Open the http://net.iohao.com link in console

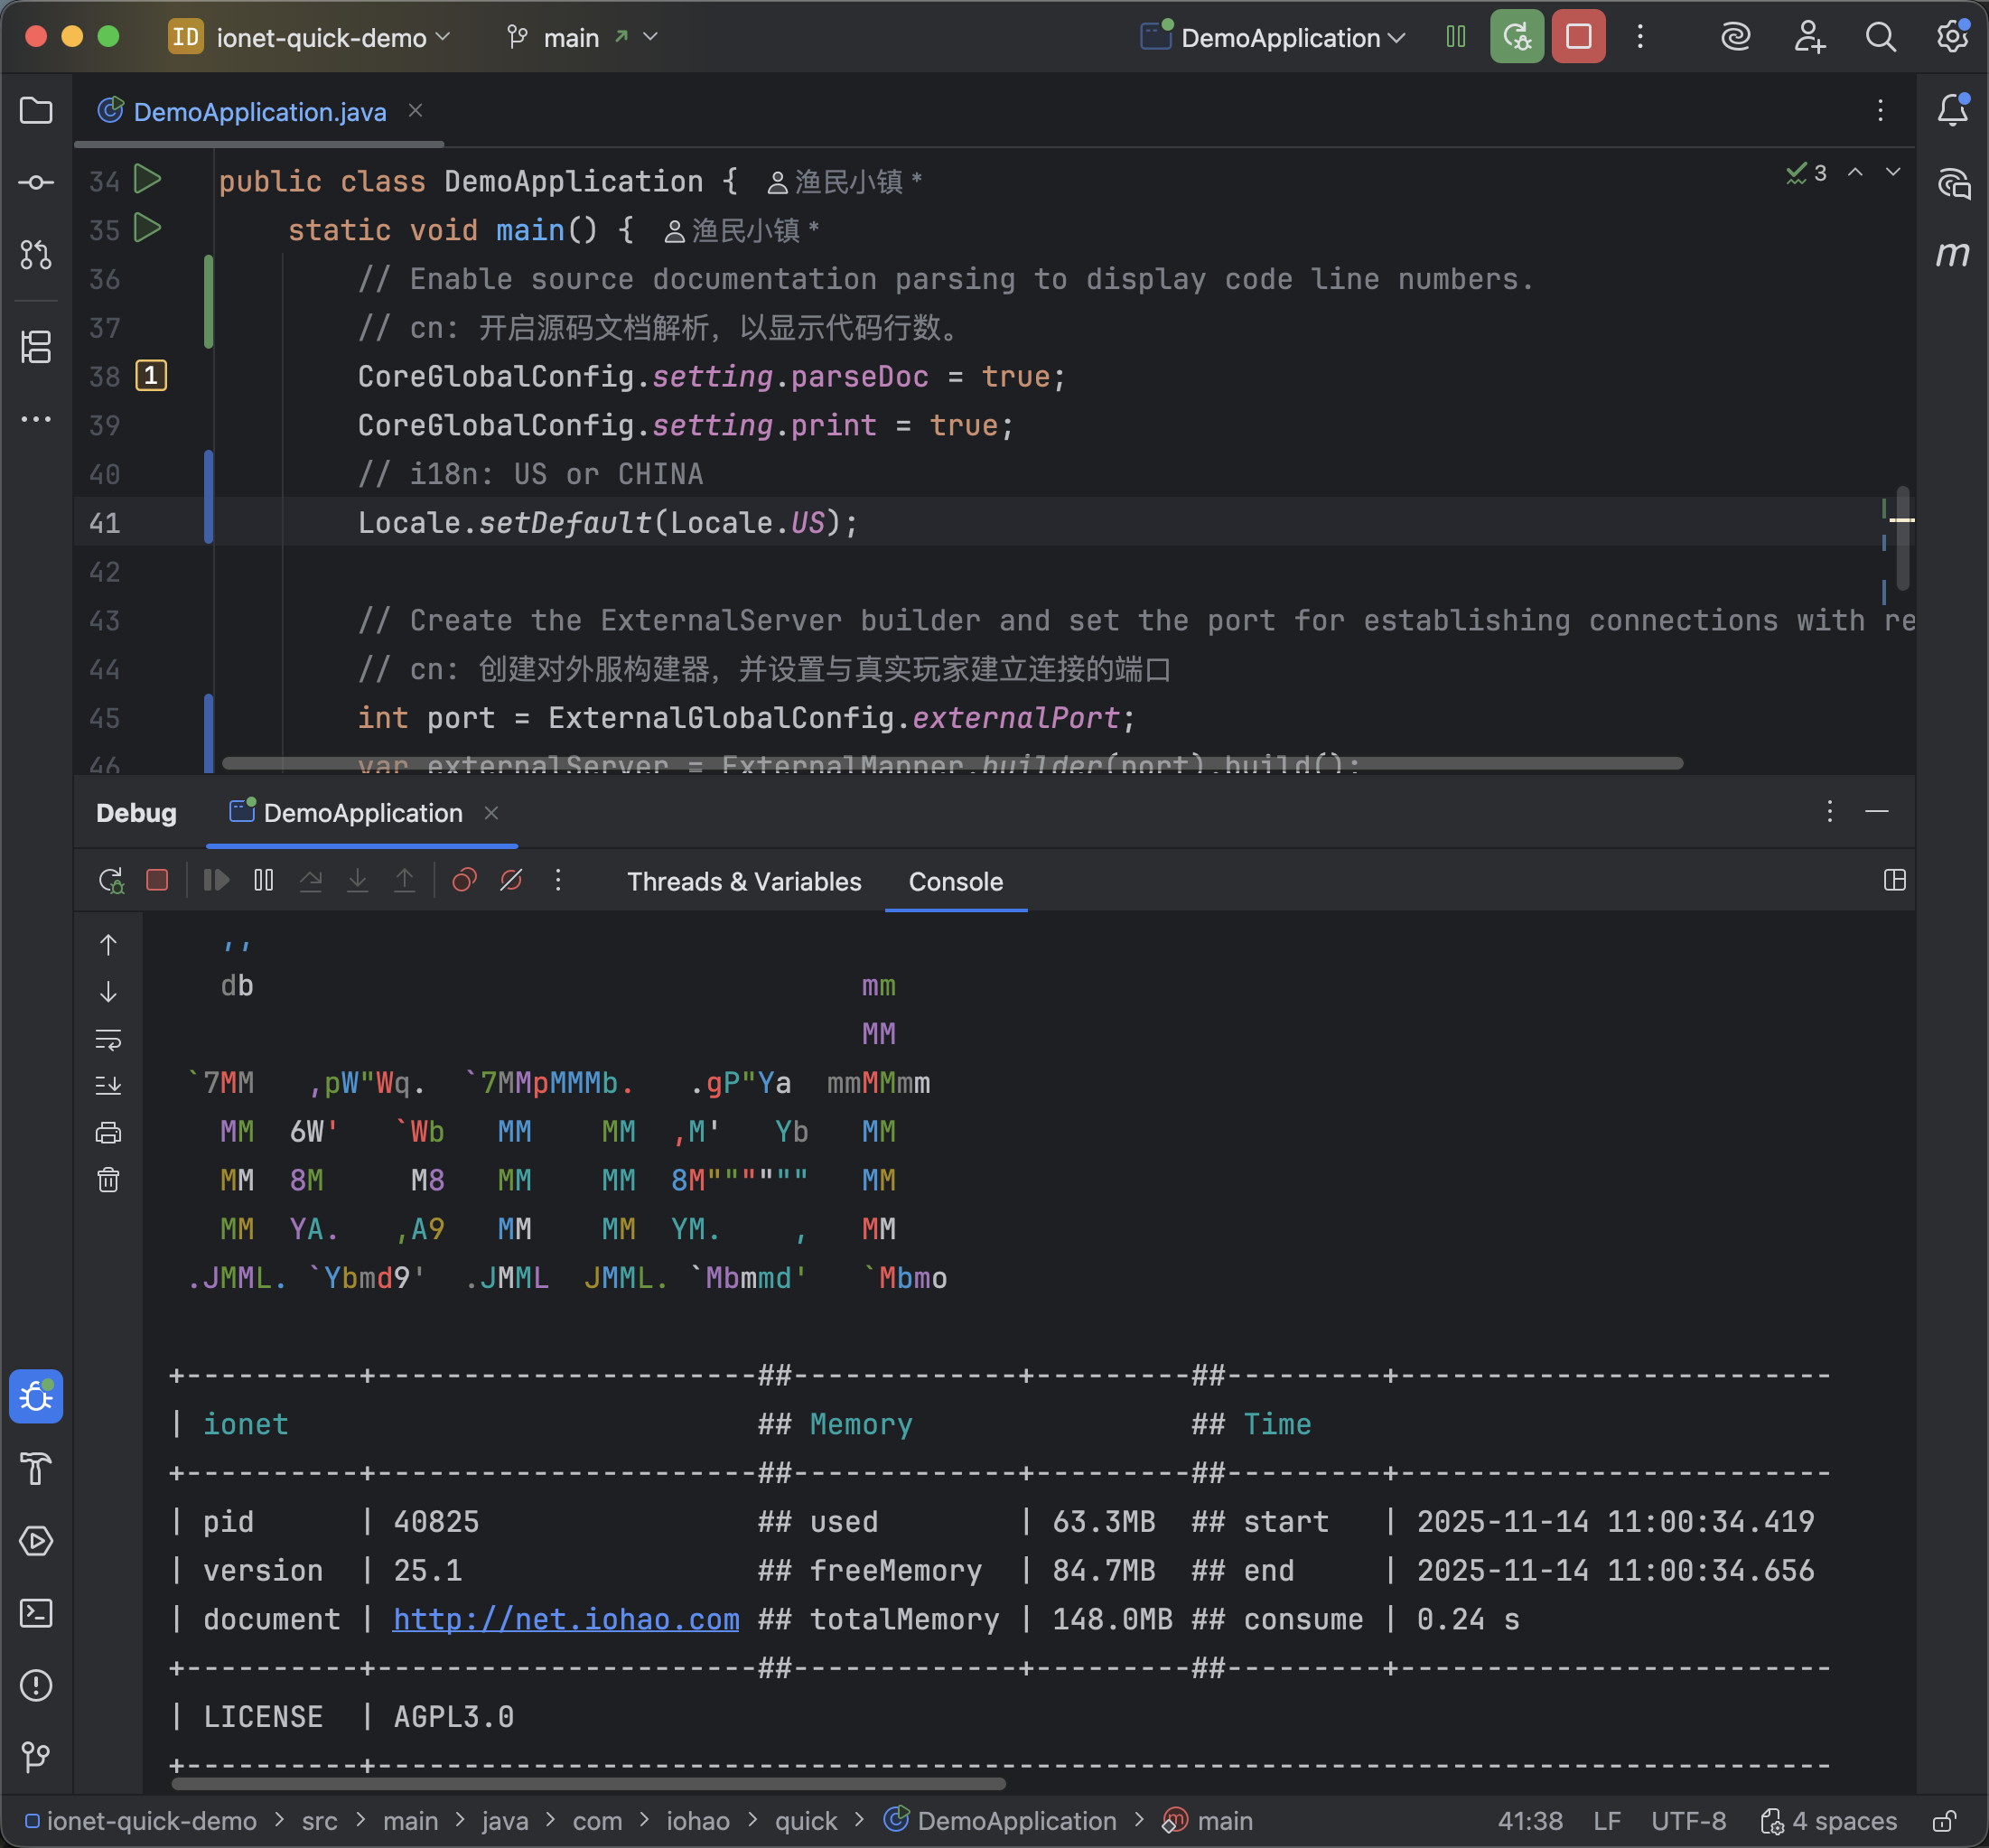click(566, 1618)
